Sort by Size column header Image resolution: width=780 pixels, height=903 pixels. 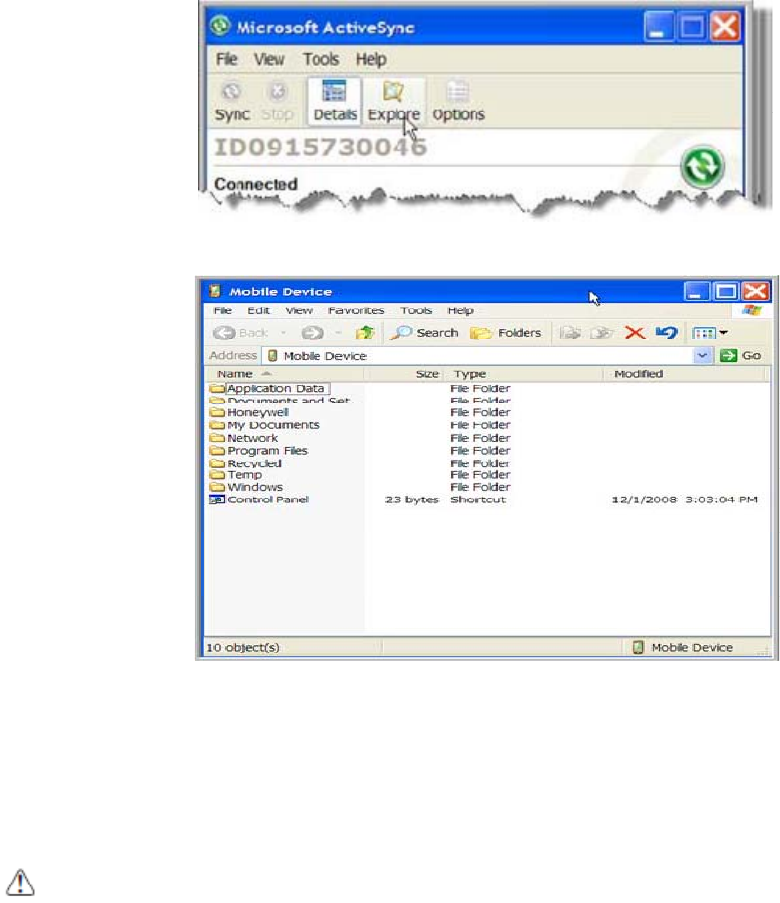click(x=404, y=374)
